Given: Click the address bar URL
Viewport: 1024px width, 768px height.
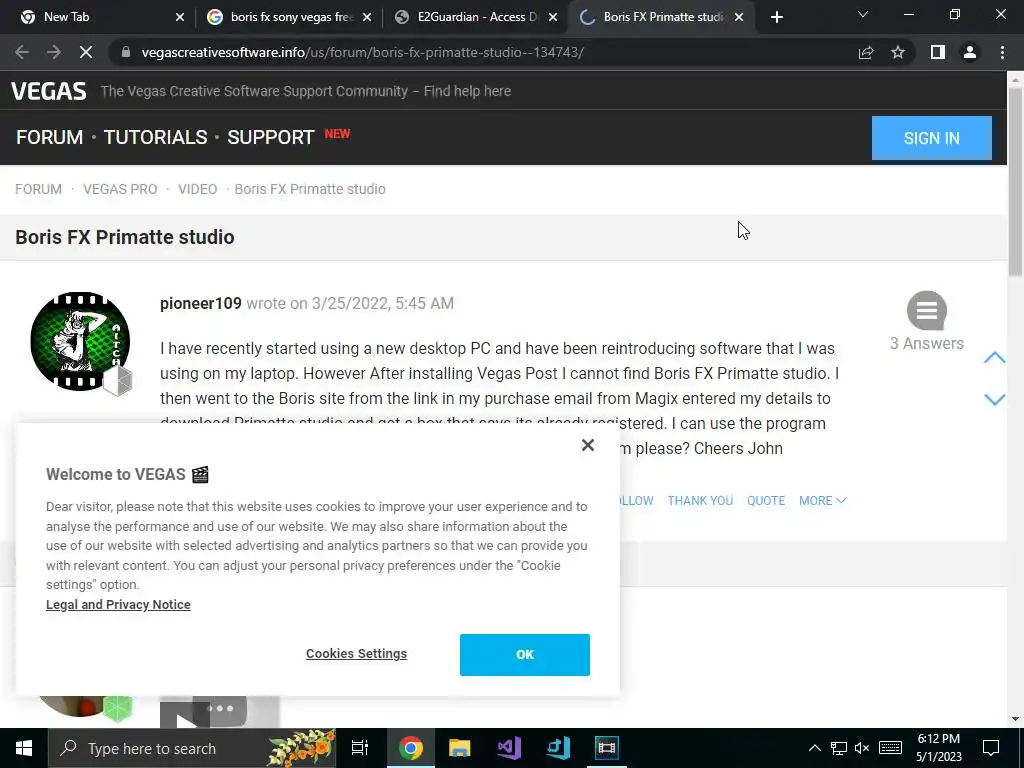Looking at the screenshot, I should point(362,52).
